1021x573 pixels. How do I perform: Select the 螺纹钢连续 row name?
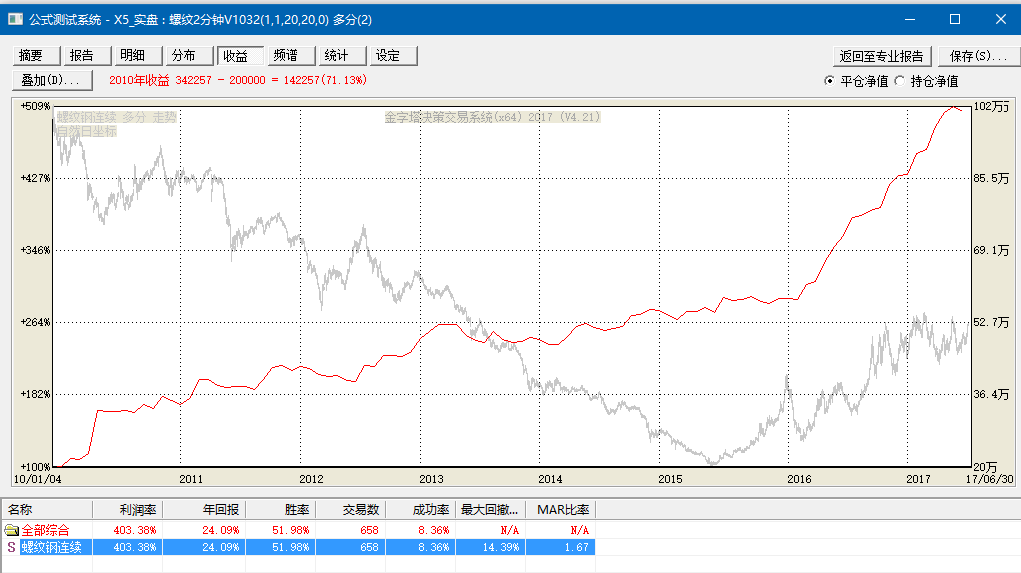(x=51, y=547)
